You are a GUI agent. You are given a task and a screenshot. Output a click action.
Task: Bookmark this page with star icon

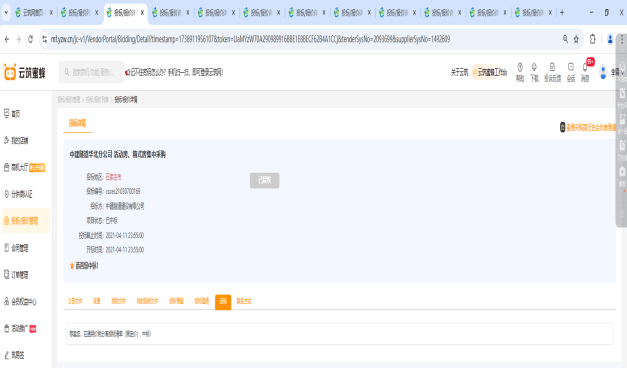(x=576, y=39)
